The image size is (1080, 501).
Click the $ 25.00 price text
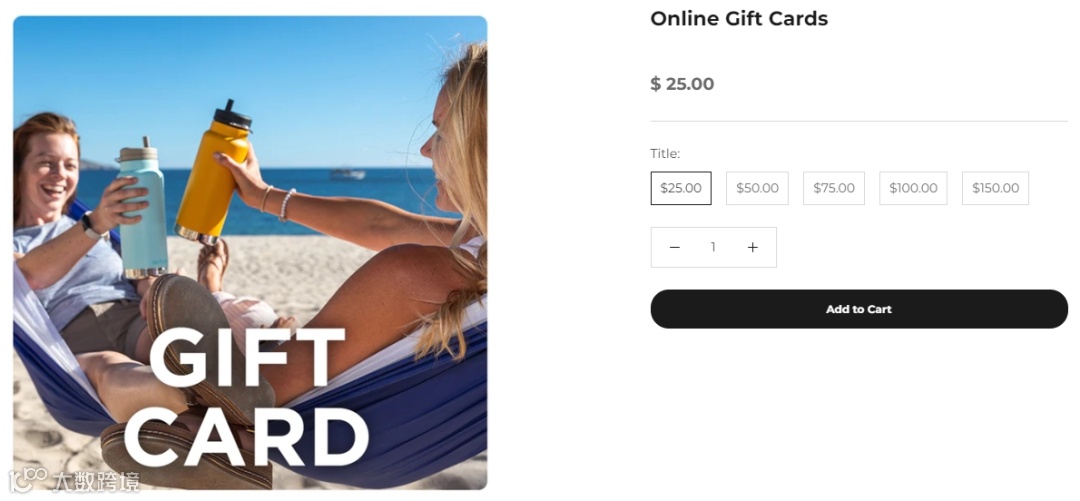[682, 84]
